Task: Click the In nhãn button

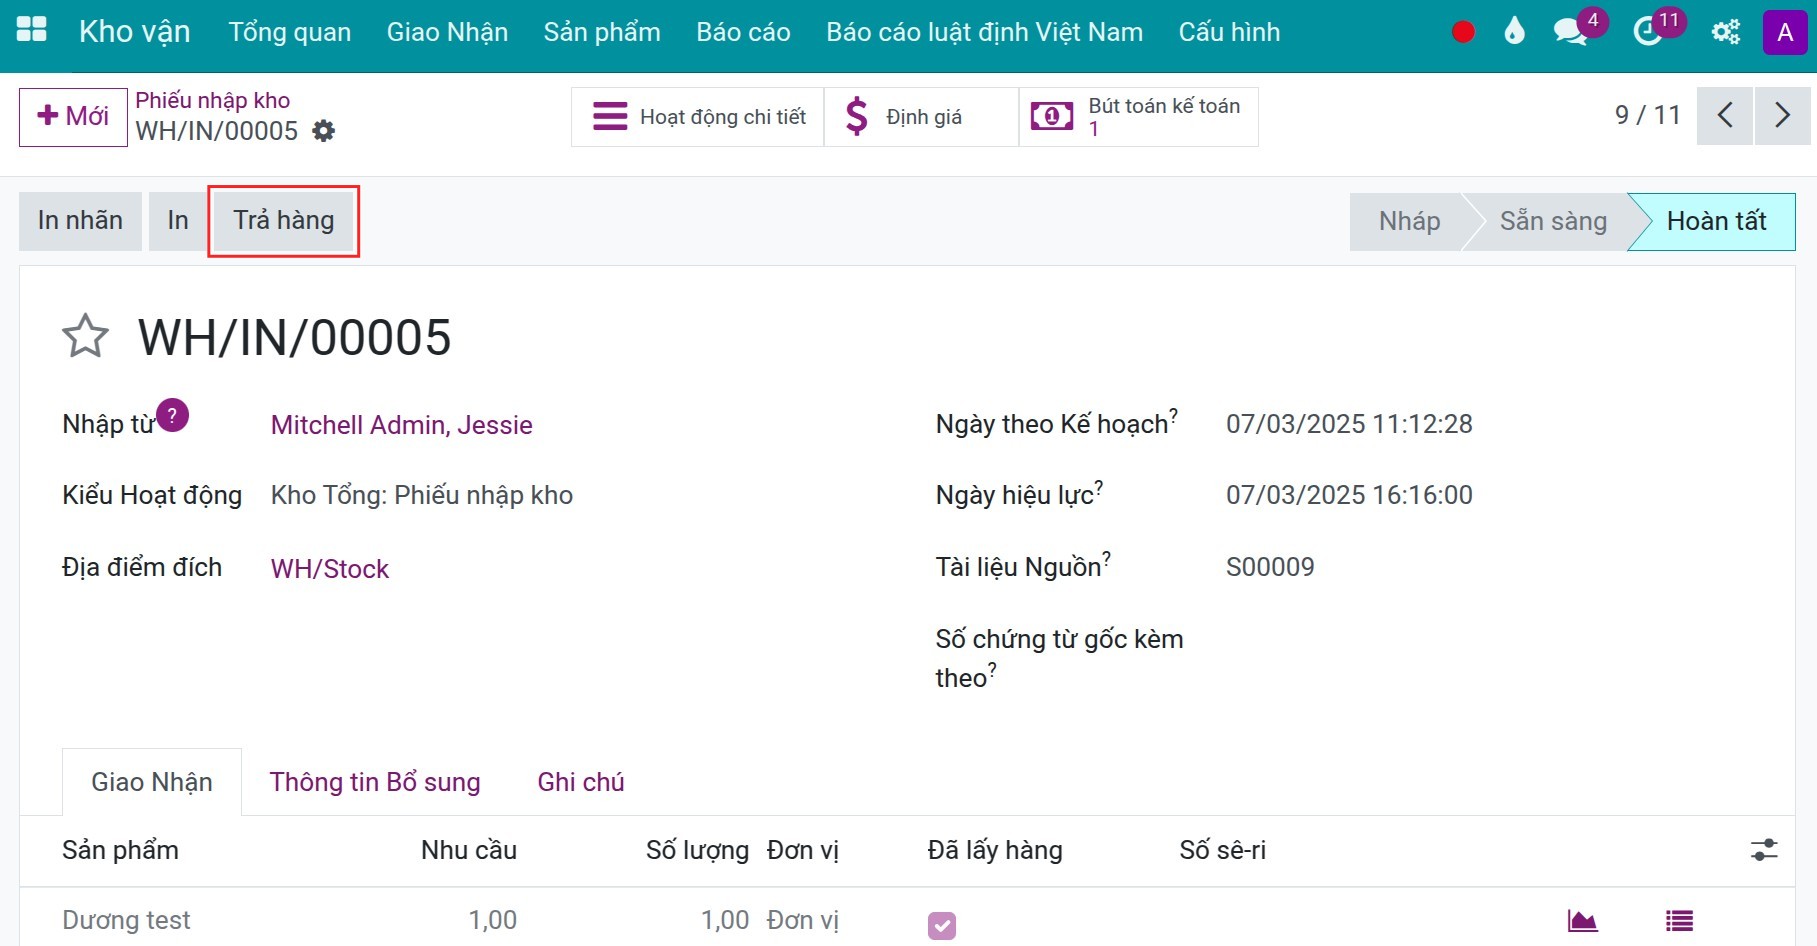Action: click(x=80, y=221)
